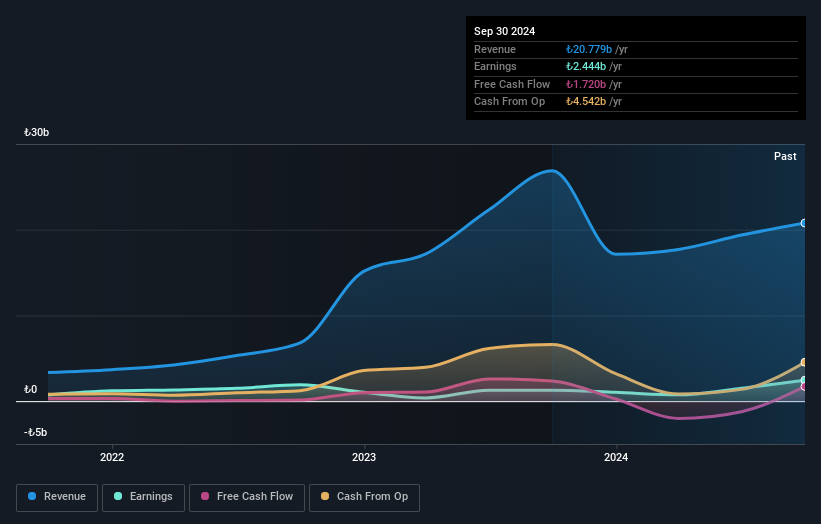Viewport: 821px width, 524px height.
Task: Click the ₺0 y-axis label
Action: point(30,389)
